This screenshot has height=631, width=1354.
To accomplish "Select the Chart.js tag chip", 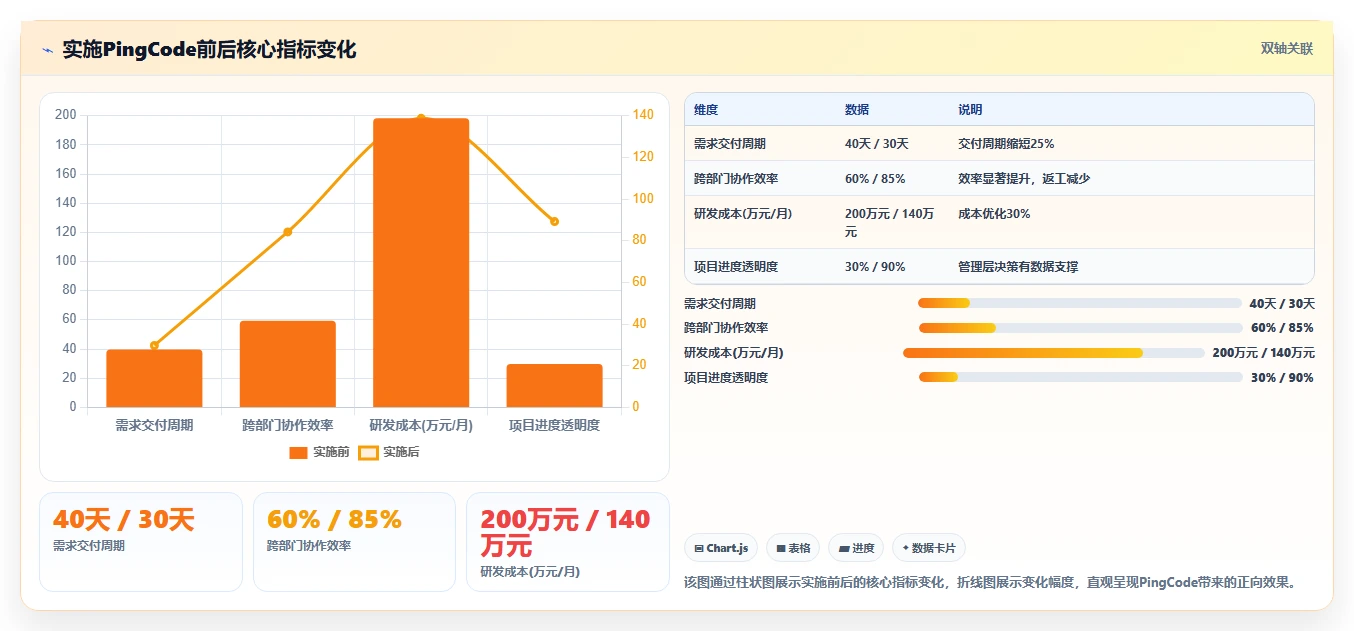I will coord(721,548).
